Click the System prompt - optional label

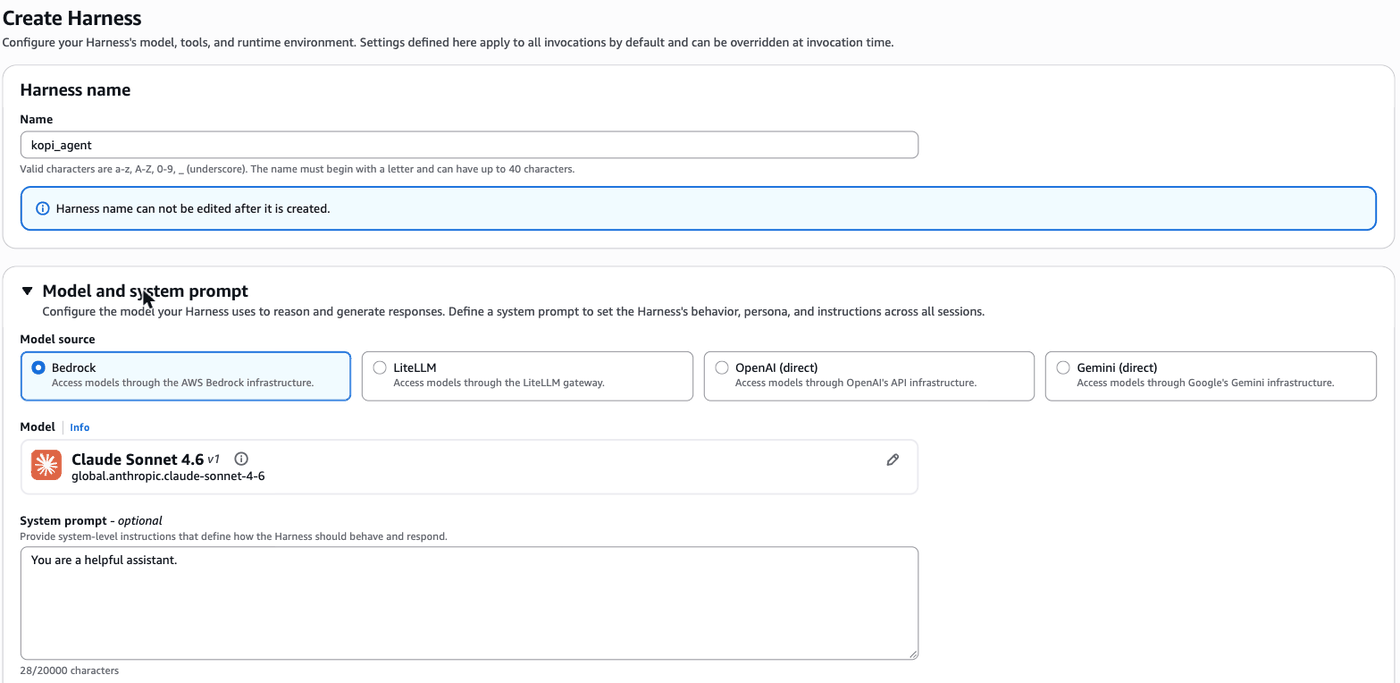pos(91,520)
